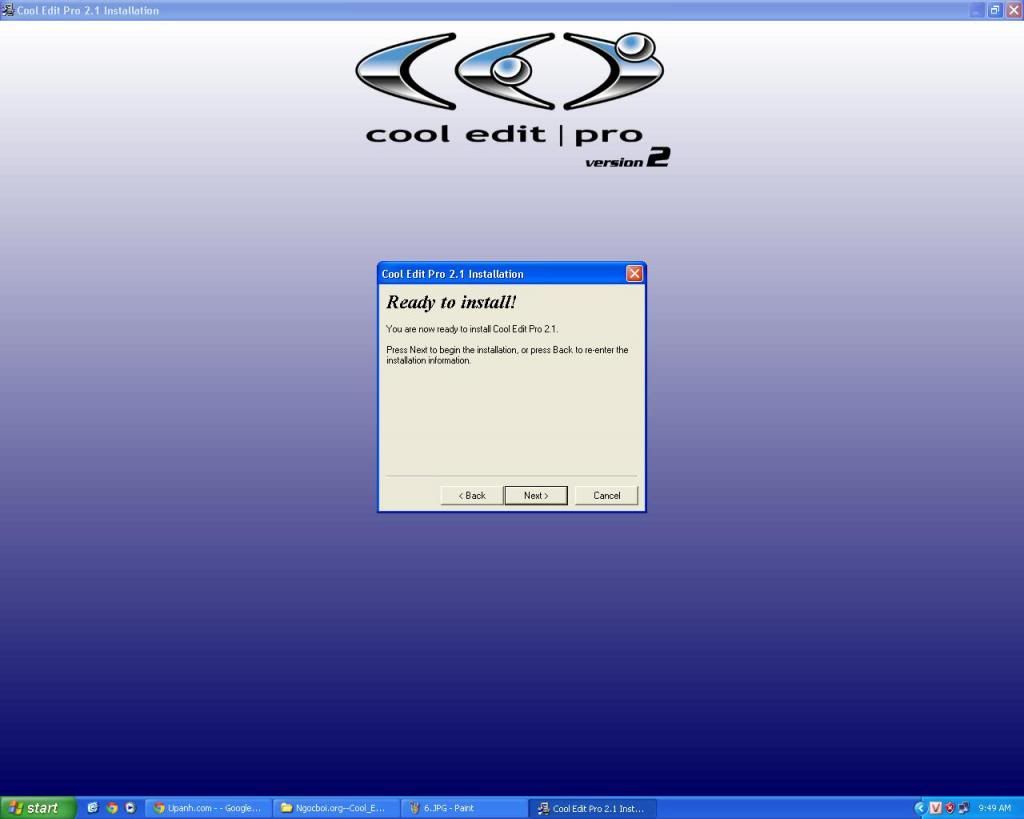Screen dimensions: 1024x819
Task: Open the Windows Start menu
Action: coord(38,808)
